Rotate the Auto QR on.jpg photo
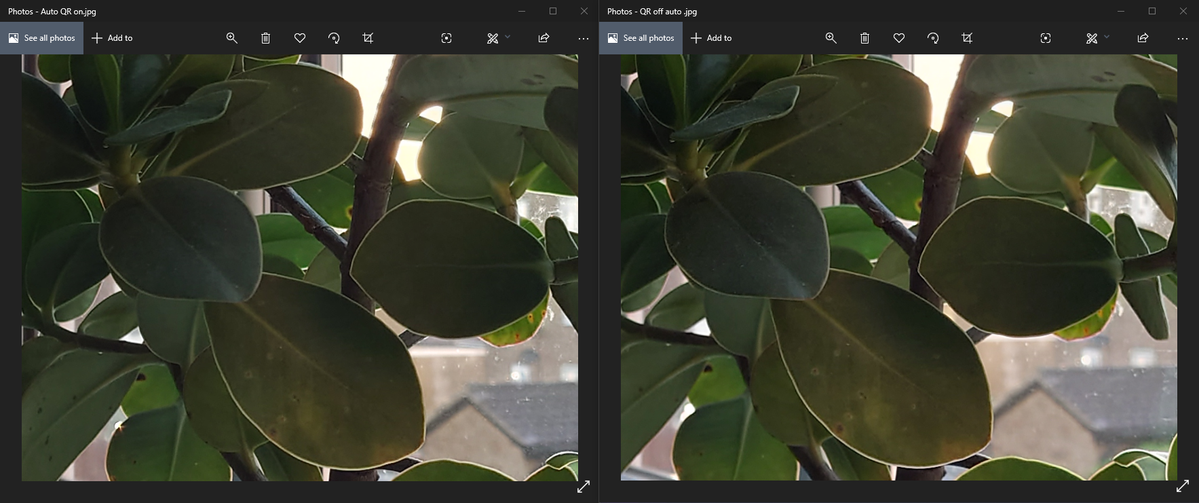1199x503 pixels. coord(333,38)
